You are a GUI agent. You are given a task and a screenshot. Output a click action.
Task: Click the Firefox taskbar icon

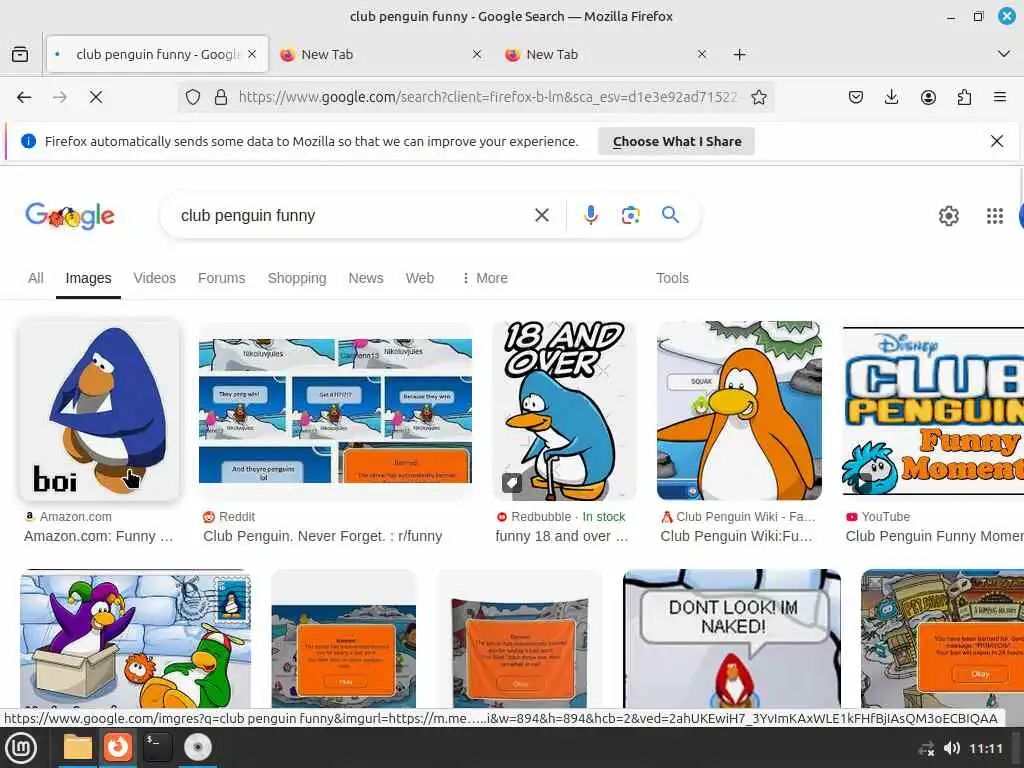118,748
